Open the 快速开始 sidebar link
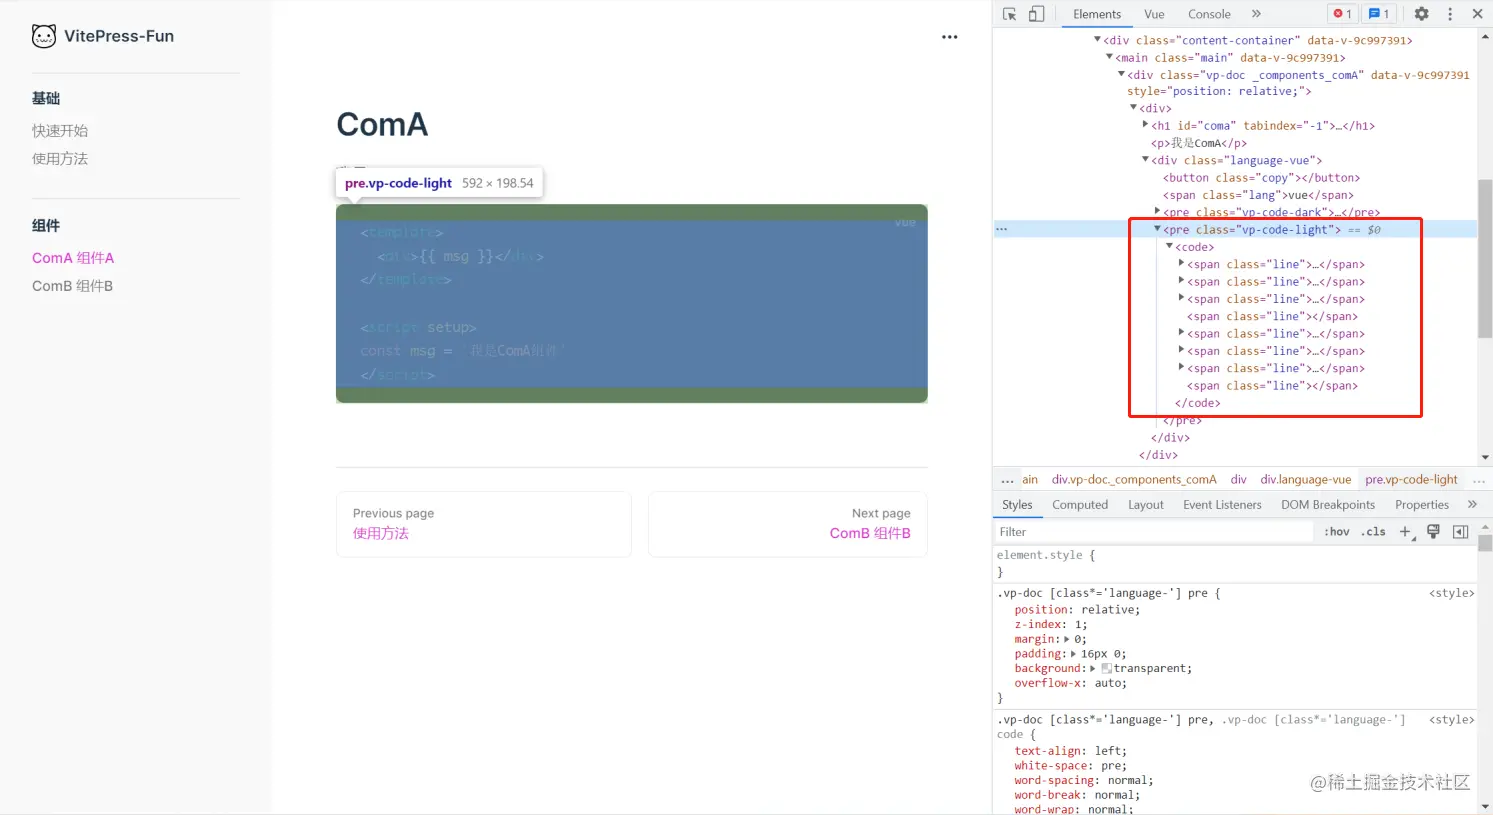1493x815 pixels. 60,131
